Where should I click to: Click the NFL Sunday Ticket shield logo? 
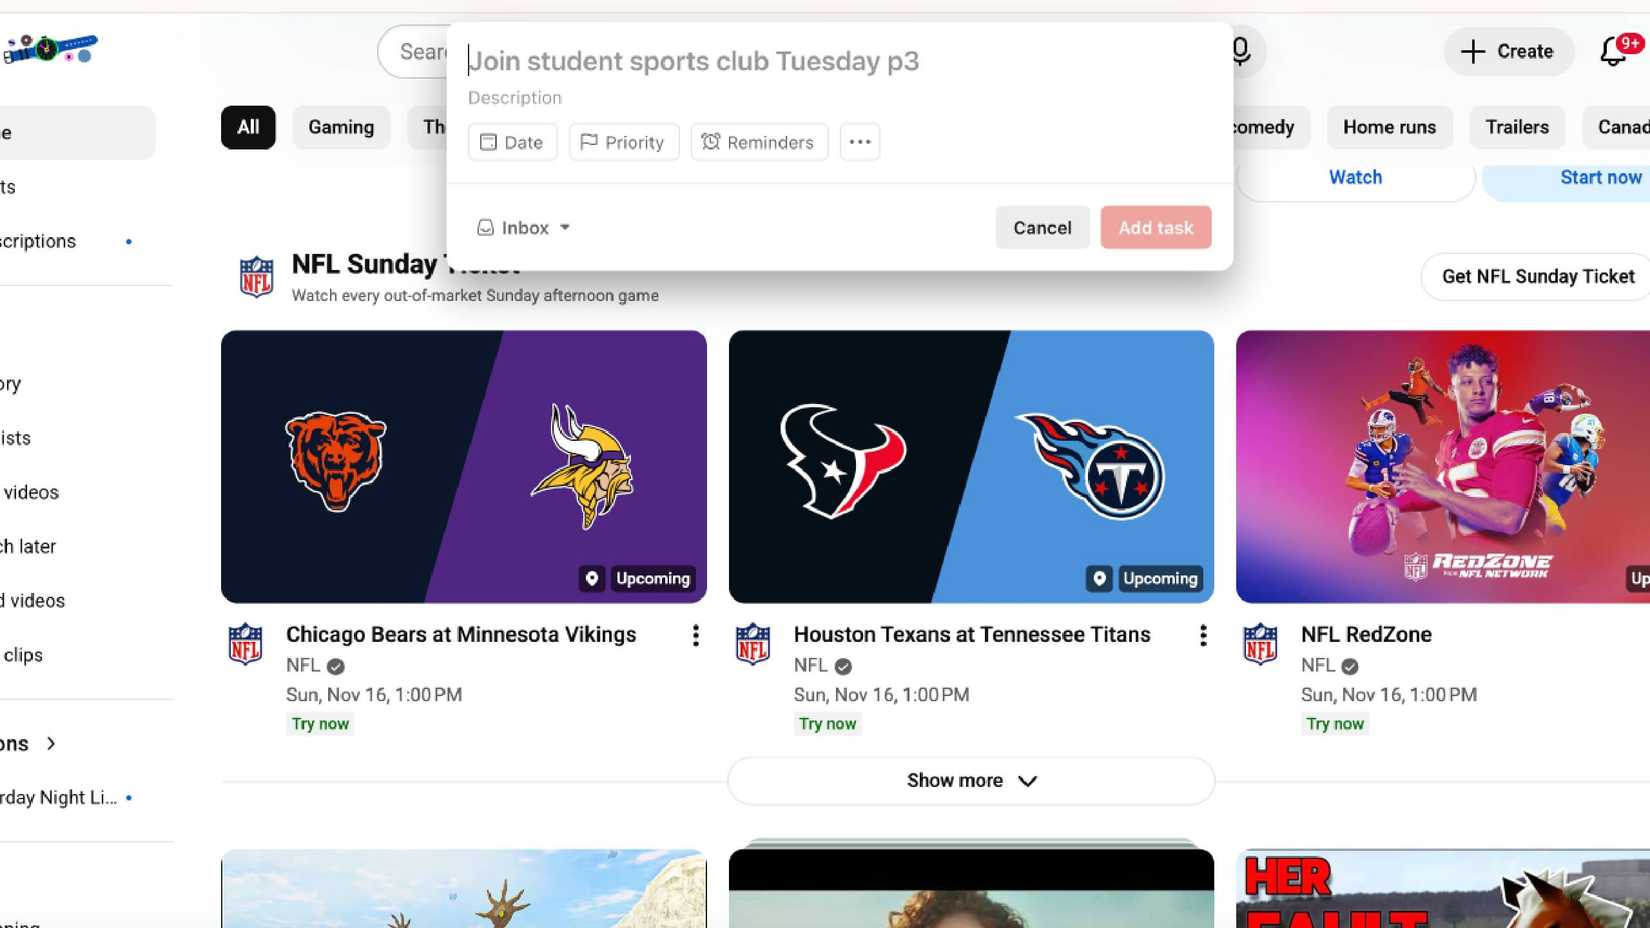point(257,277)
